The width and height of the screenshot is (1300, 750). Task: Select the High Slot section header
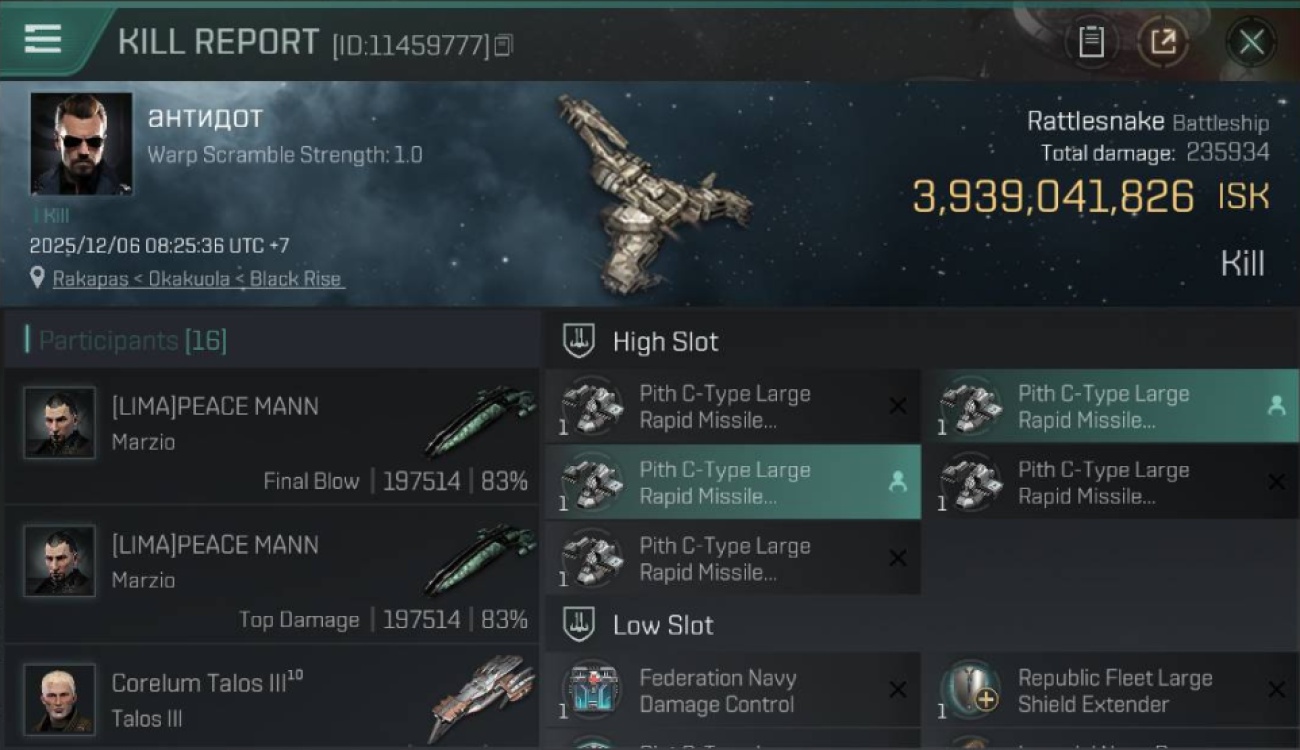click(x=665, y=341)
